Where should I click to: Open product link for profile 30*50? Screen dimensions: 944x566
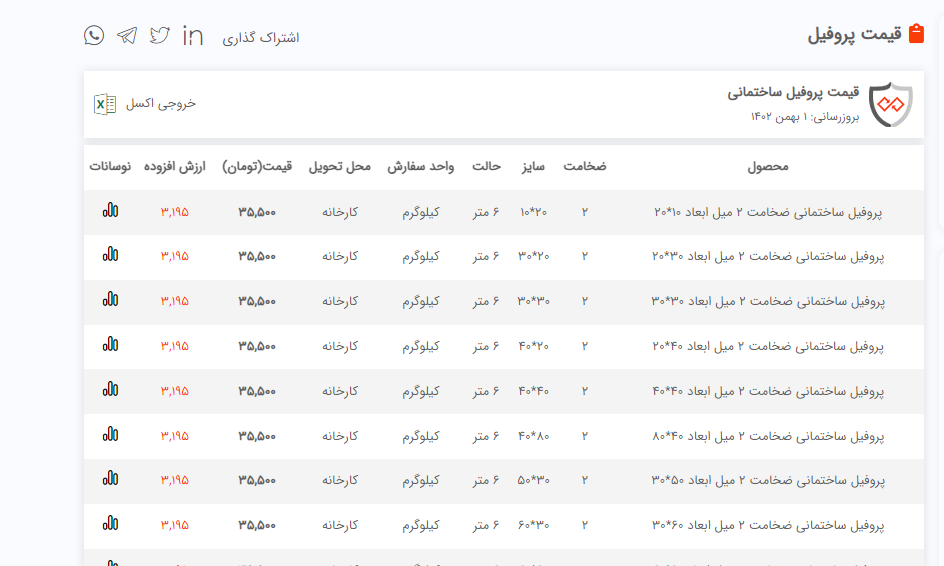click(768, 480)
